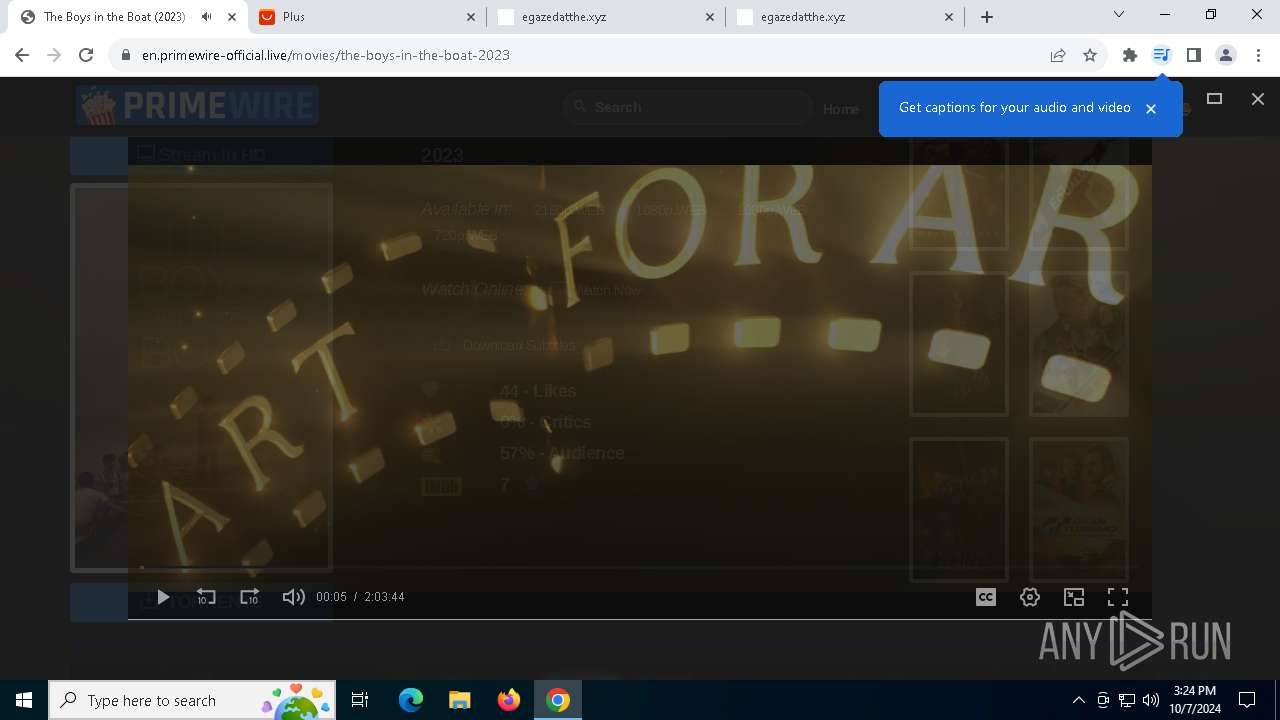The width and height of the screenshot is (1280, 720).
Task: Mute audio on Boys in Boat tab
Action: [207, 17]
